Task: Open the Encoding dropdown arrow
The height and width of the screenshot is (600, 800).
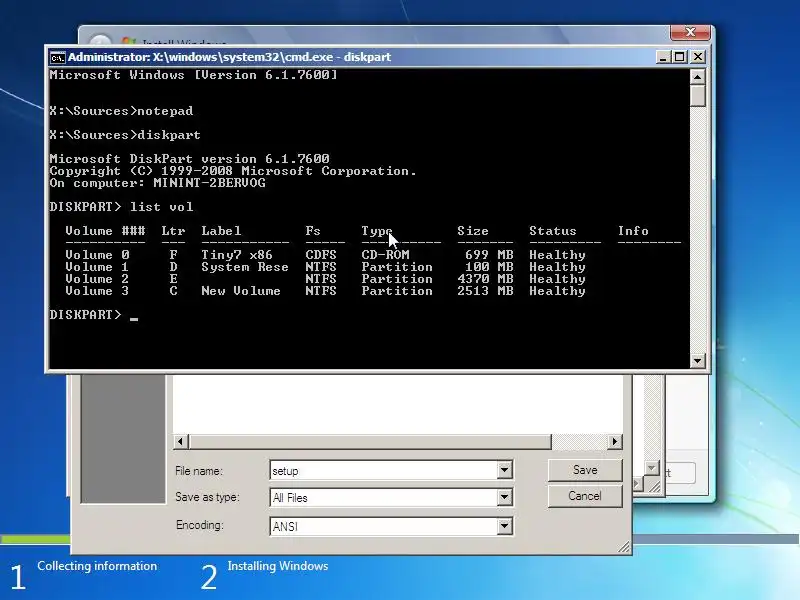Action: pos(505,526)
